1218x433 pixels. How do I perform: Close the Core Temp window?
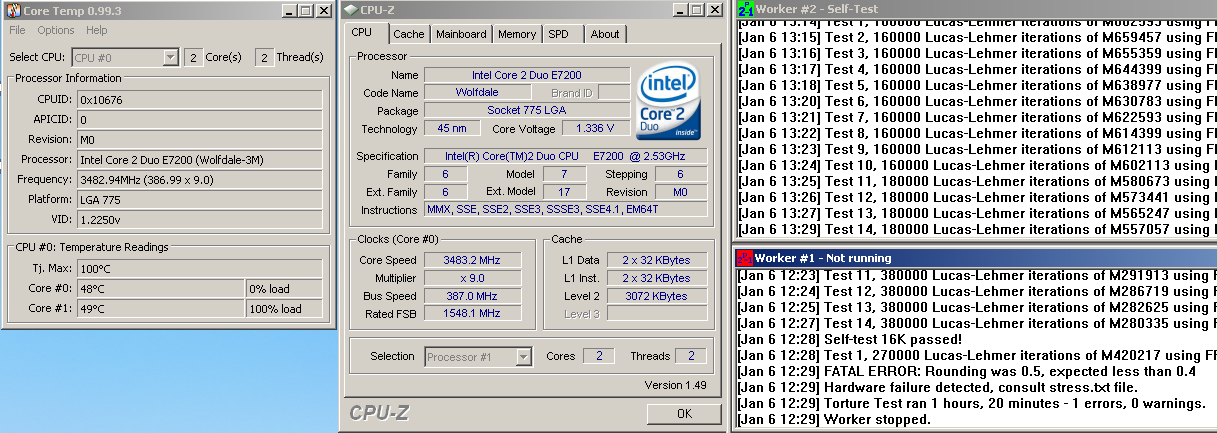pos(322,10)
